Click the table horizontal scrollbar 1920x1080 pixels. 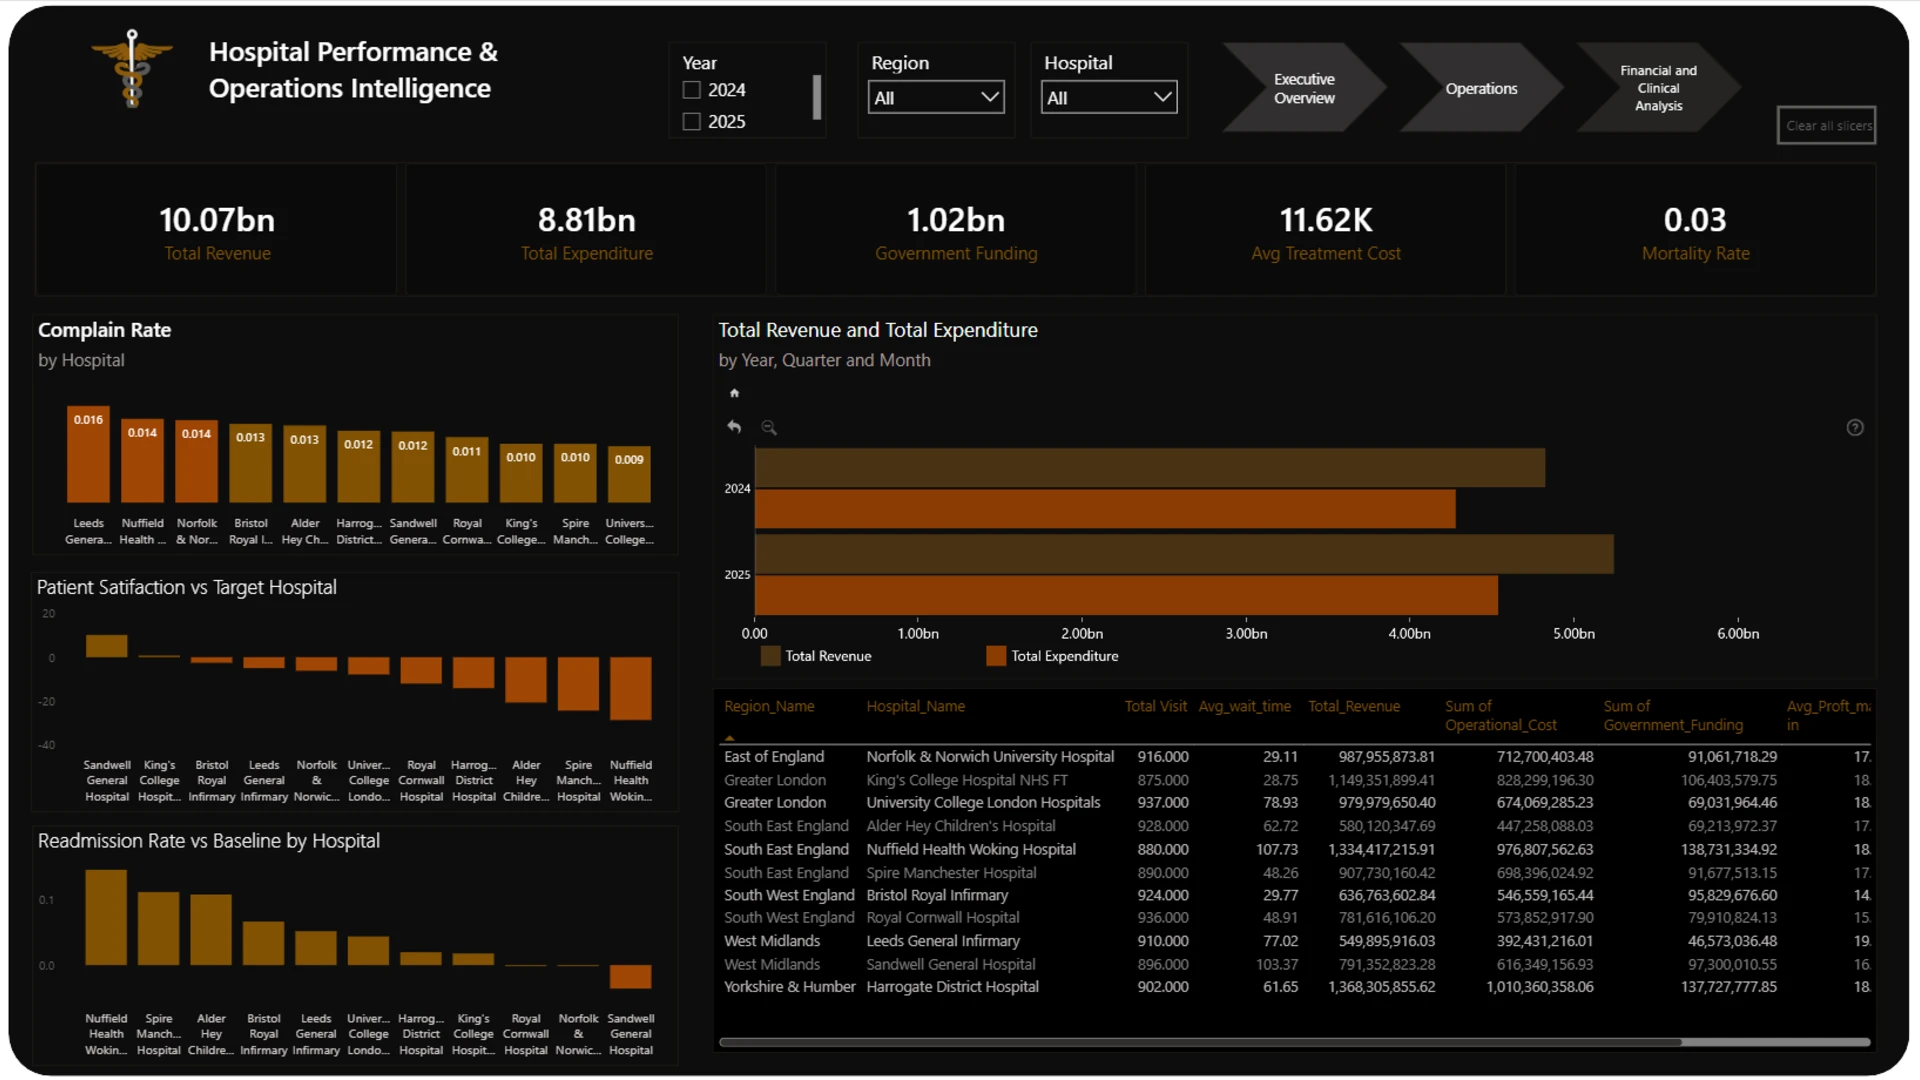pyautogui.click(x=1200, y=1042)
